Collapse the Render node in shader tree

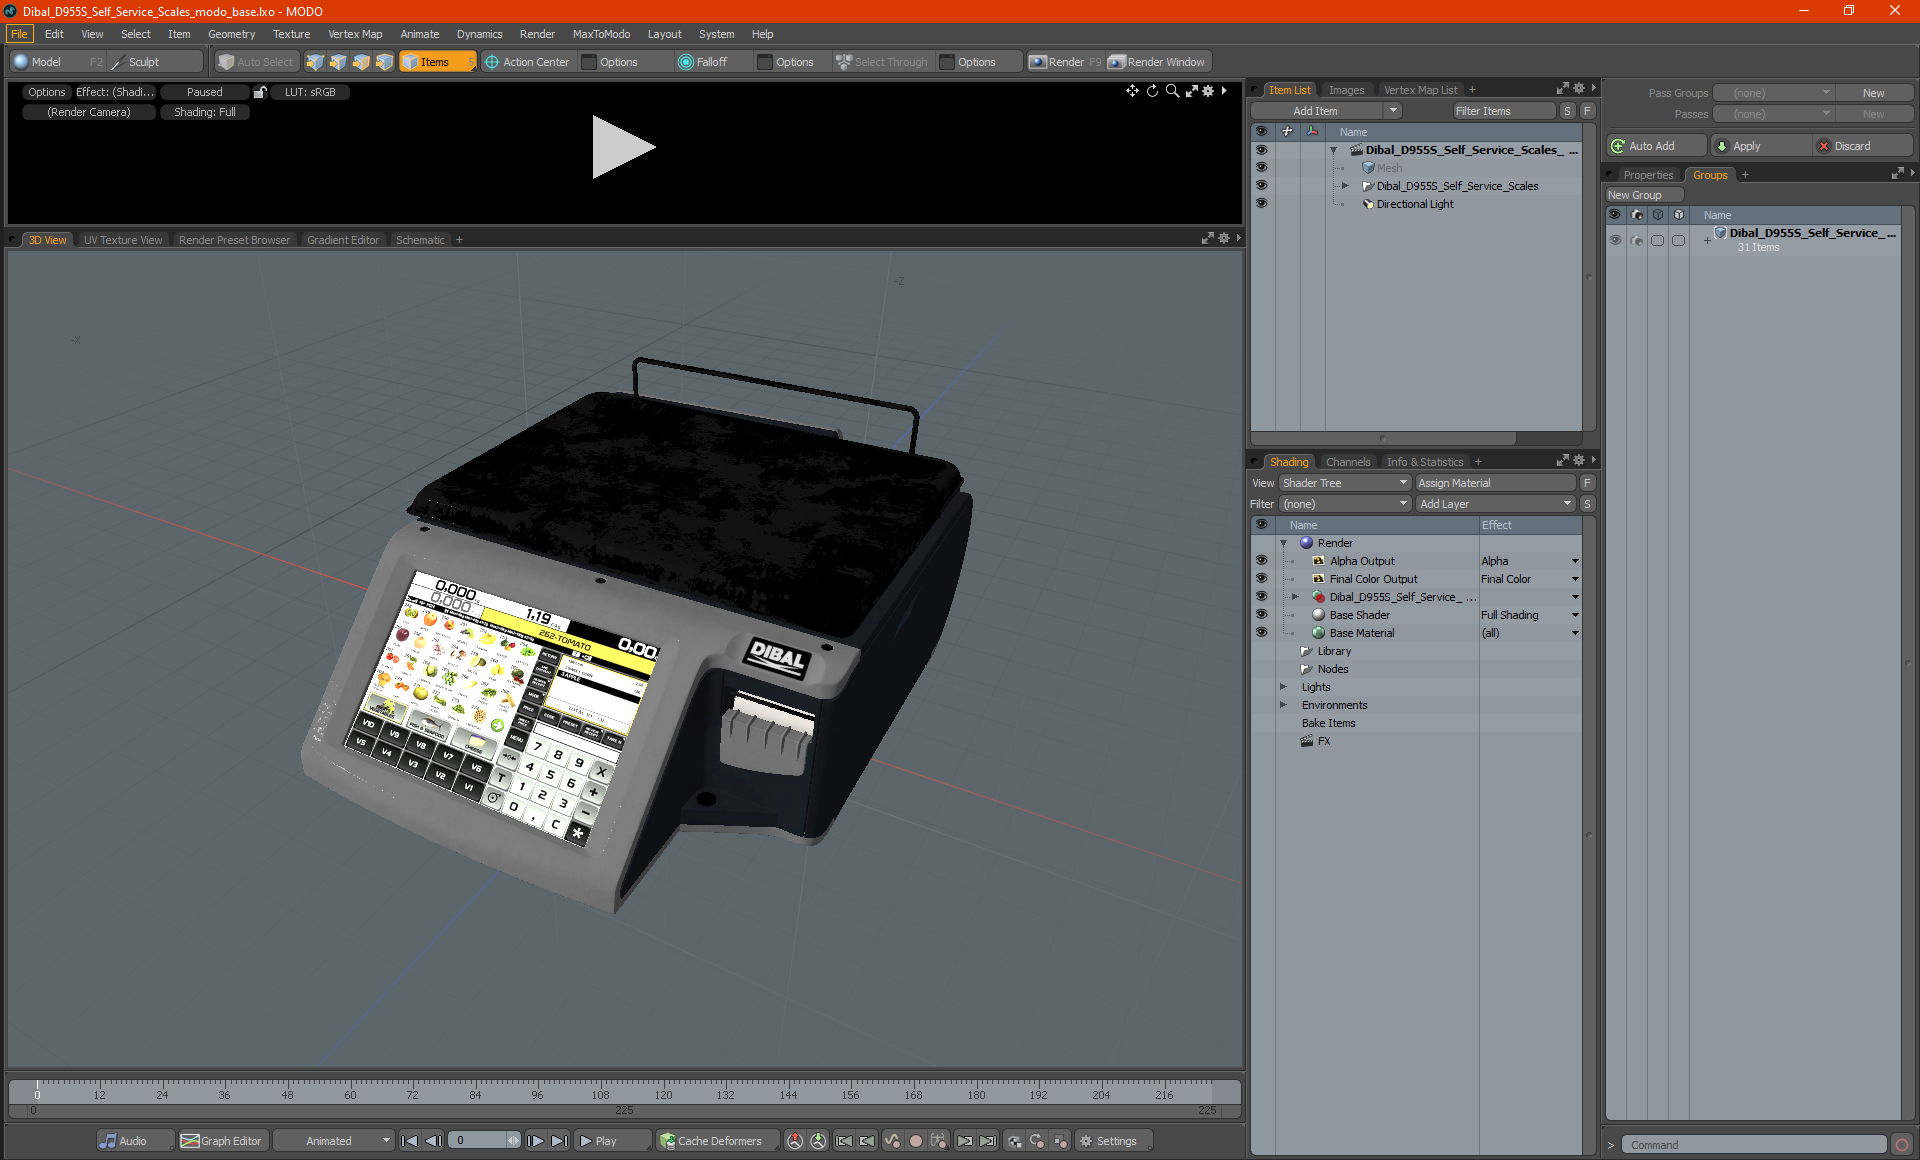click(1283, 543)
